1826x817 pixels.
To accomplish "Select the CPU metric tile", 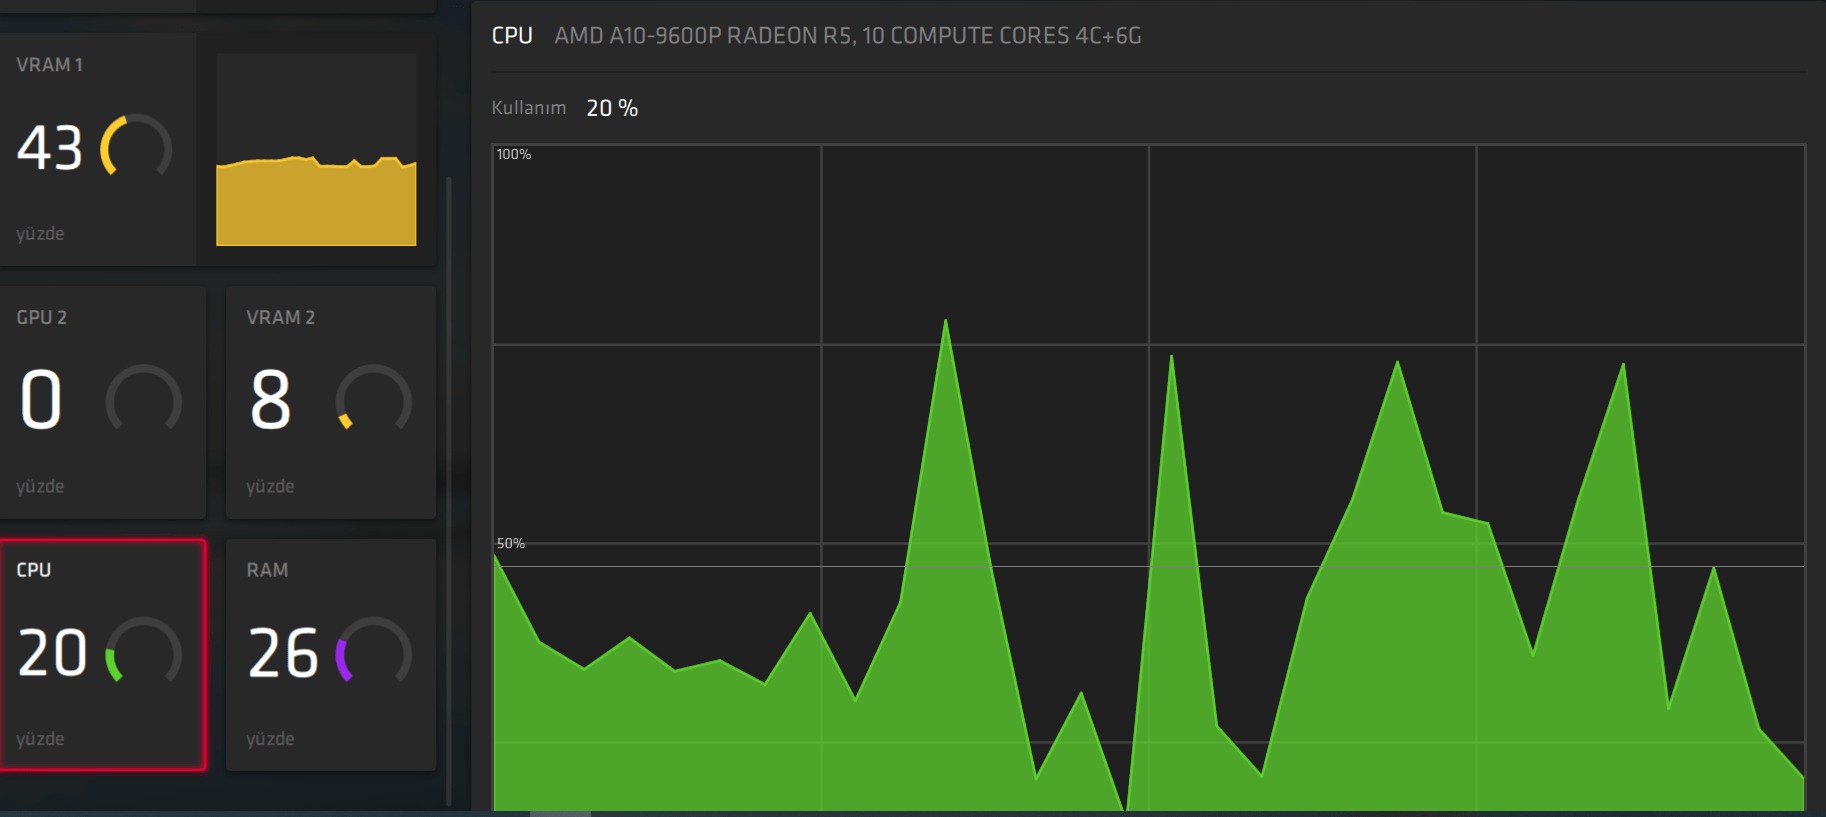I will point(103,655).
